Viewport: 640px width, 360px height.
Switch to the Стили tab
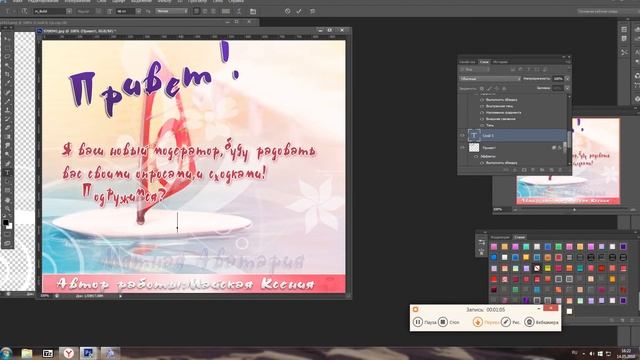[519, 237]
